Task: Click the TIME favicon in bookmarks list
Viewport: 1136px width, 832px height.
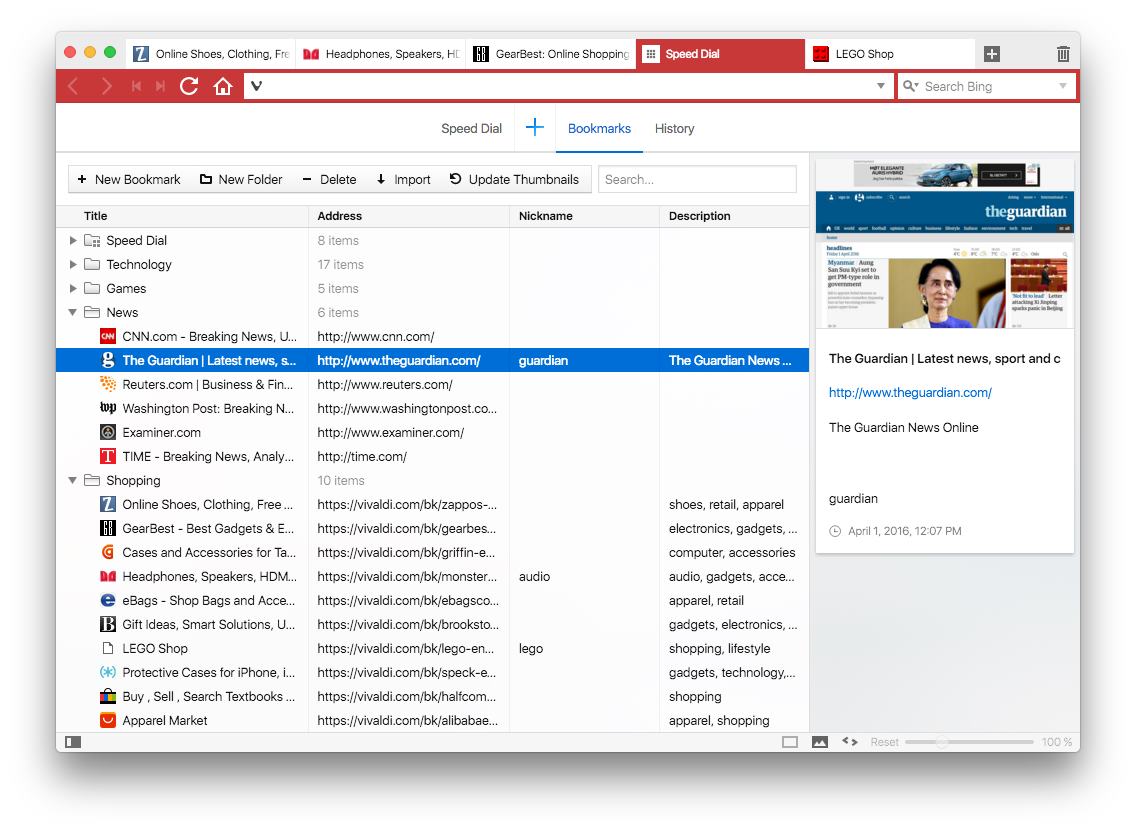Action: coord(108,456)
